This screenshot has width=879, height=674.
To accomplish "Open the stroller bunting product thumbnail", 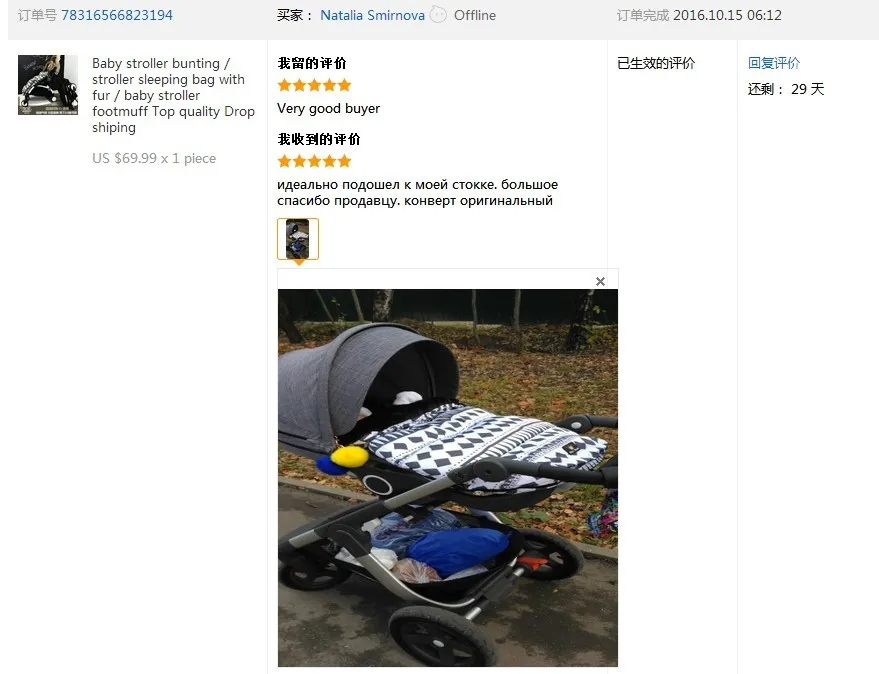I will coord(48,85).
